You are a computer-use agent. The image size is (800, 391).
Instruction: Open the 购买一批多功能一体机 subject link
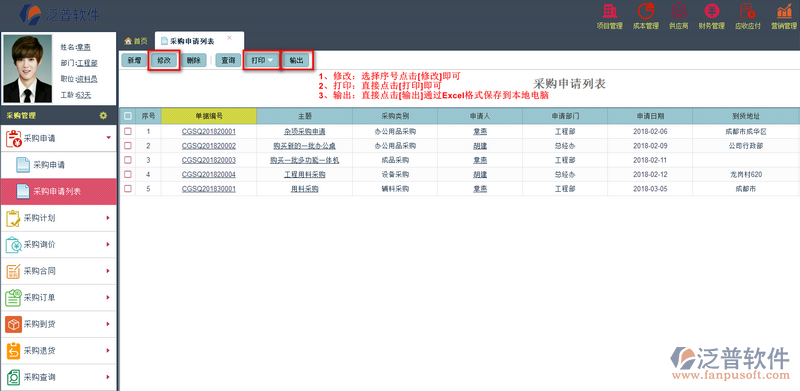(x=305, y=160)
